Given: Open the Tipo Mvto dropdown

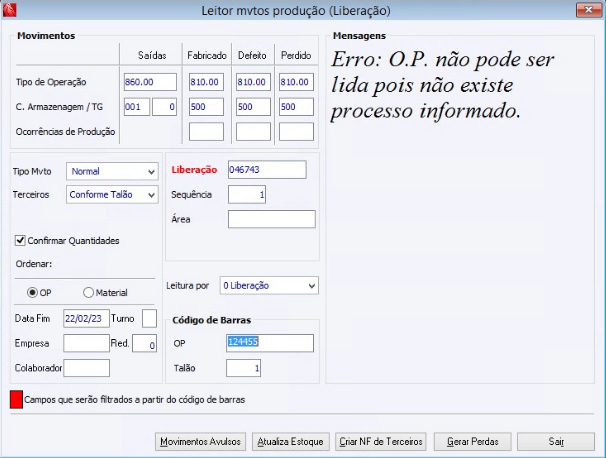Looking at the screenshot, I should [x=112, y=171].
